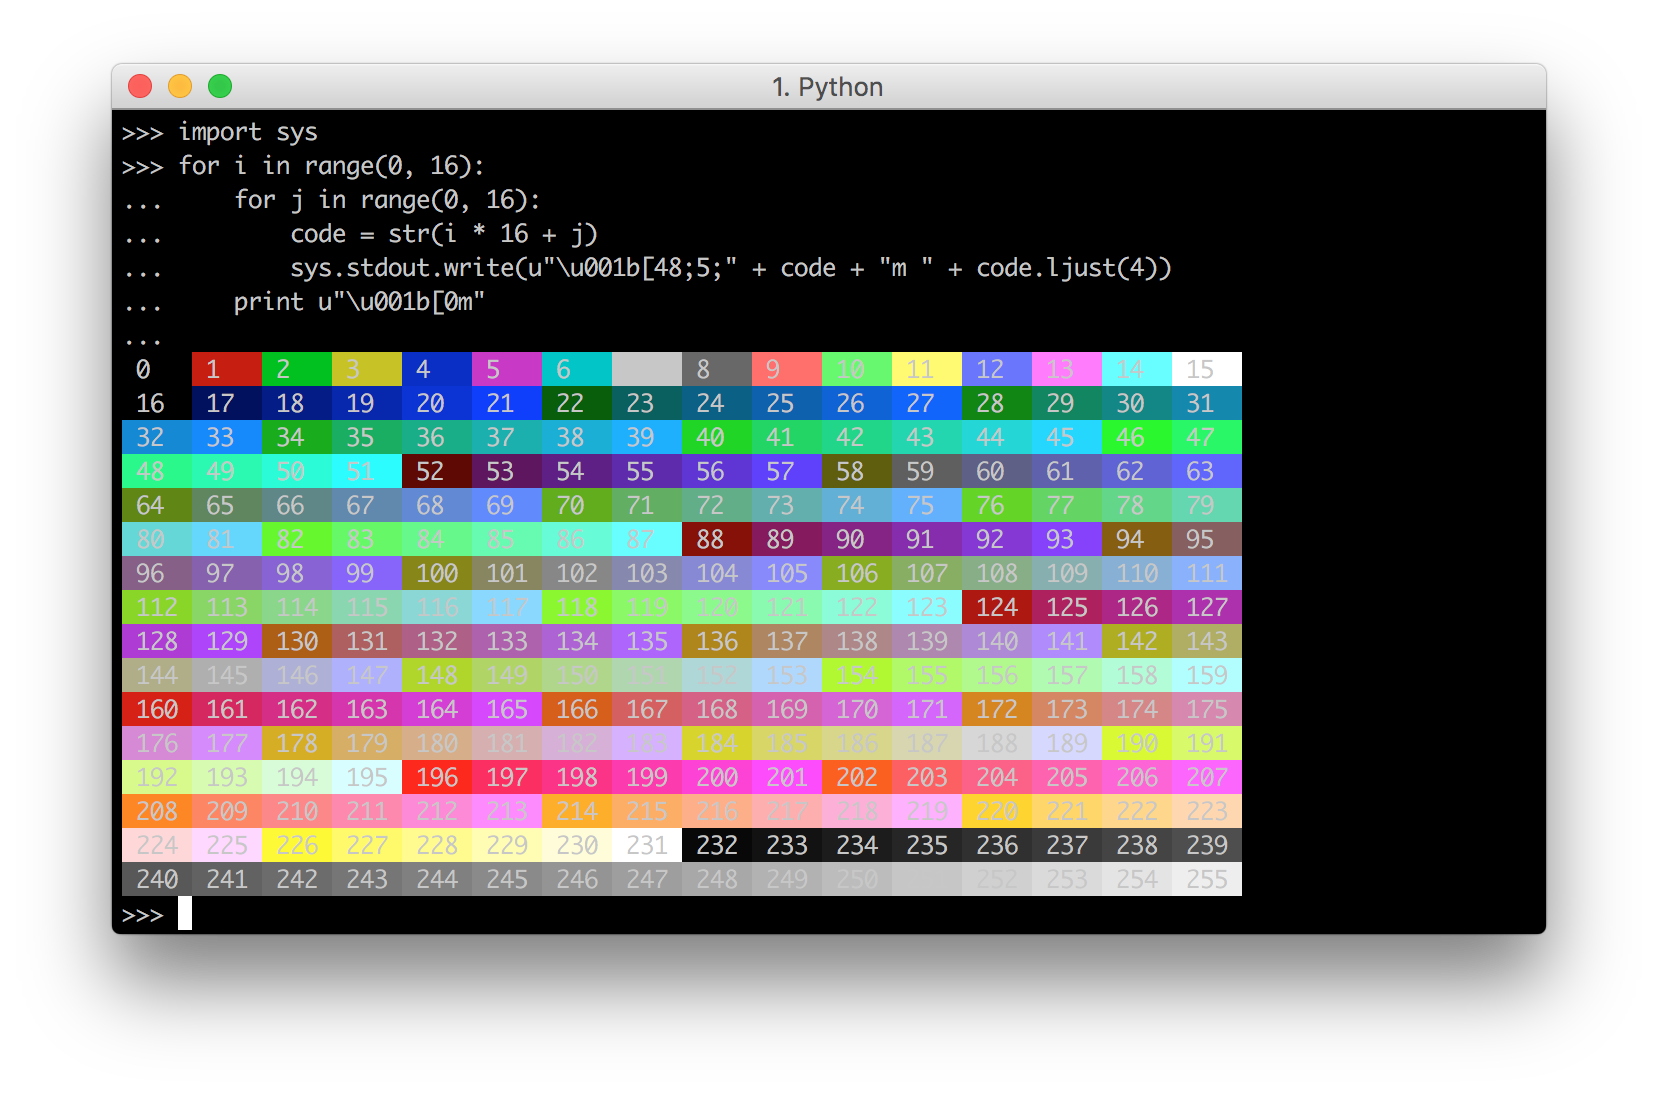The width and height of the screenshot is (1658, 1094).
Task: Select the deep blue swatch 21
Action: click(506, 403)
